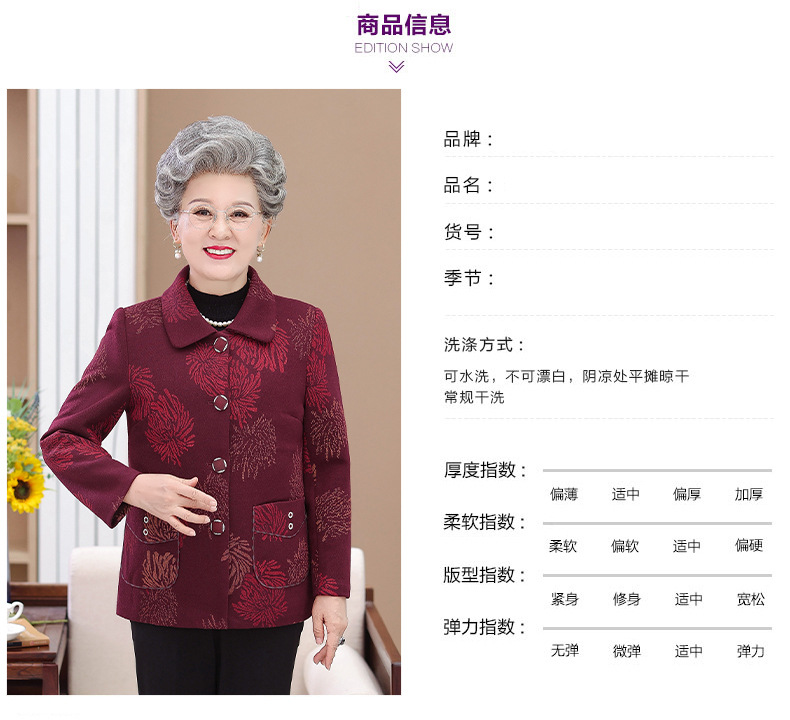Click the double chevron below EDITION SHOW
The width and height of the screenshot is (790, 720).
tap(396, 67)
